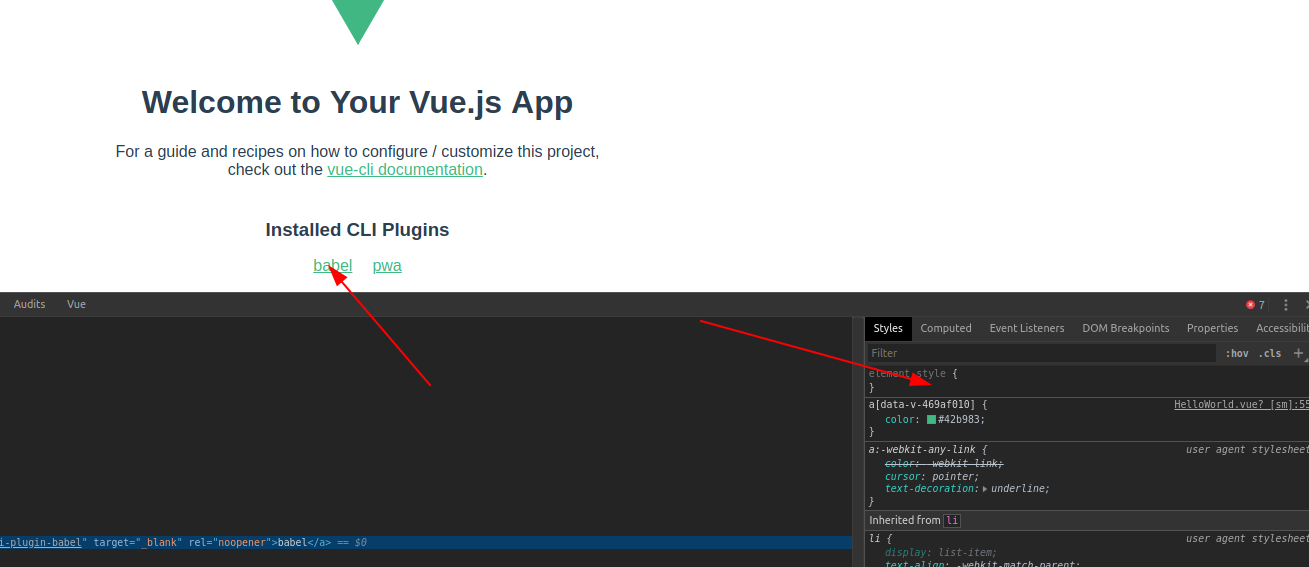Click the 'cursor: pointer' declaration

pyautogui.click(x=932, y=476)
